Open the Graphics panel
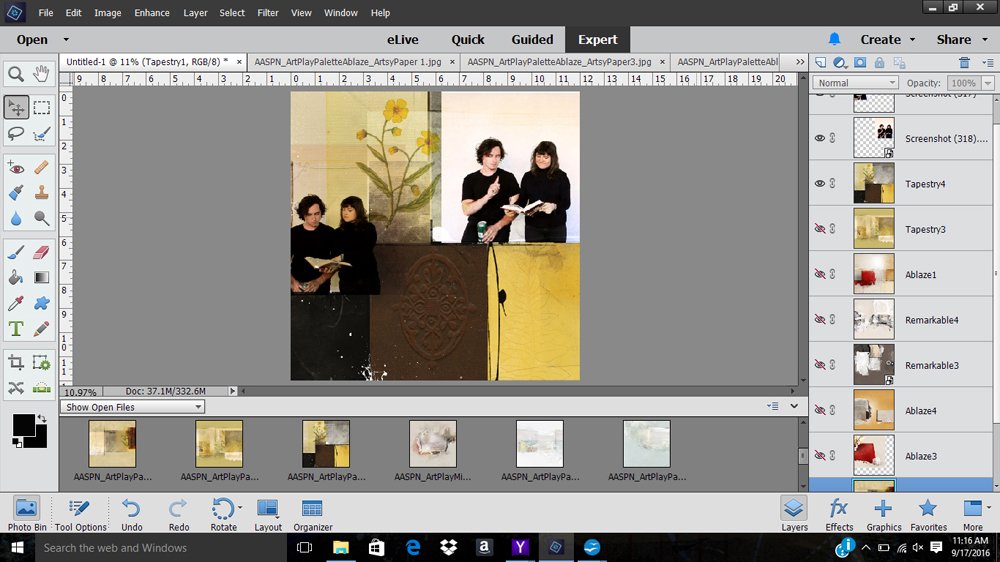 [x=884, y=514]
